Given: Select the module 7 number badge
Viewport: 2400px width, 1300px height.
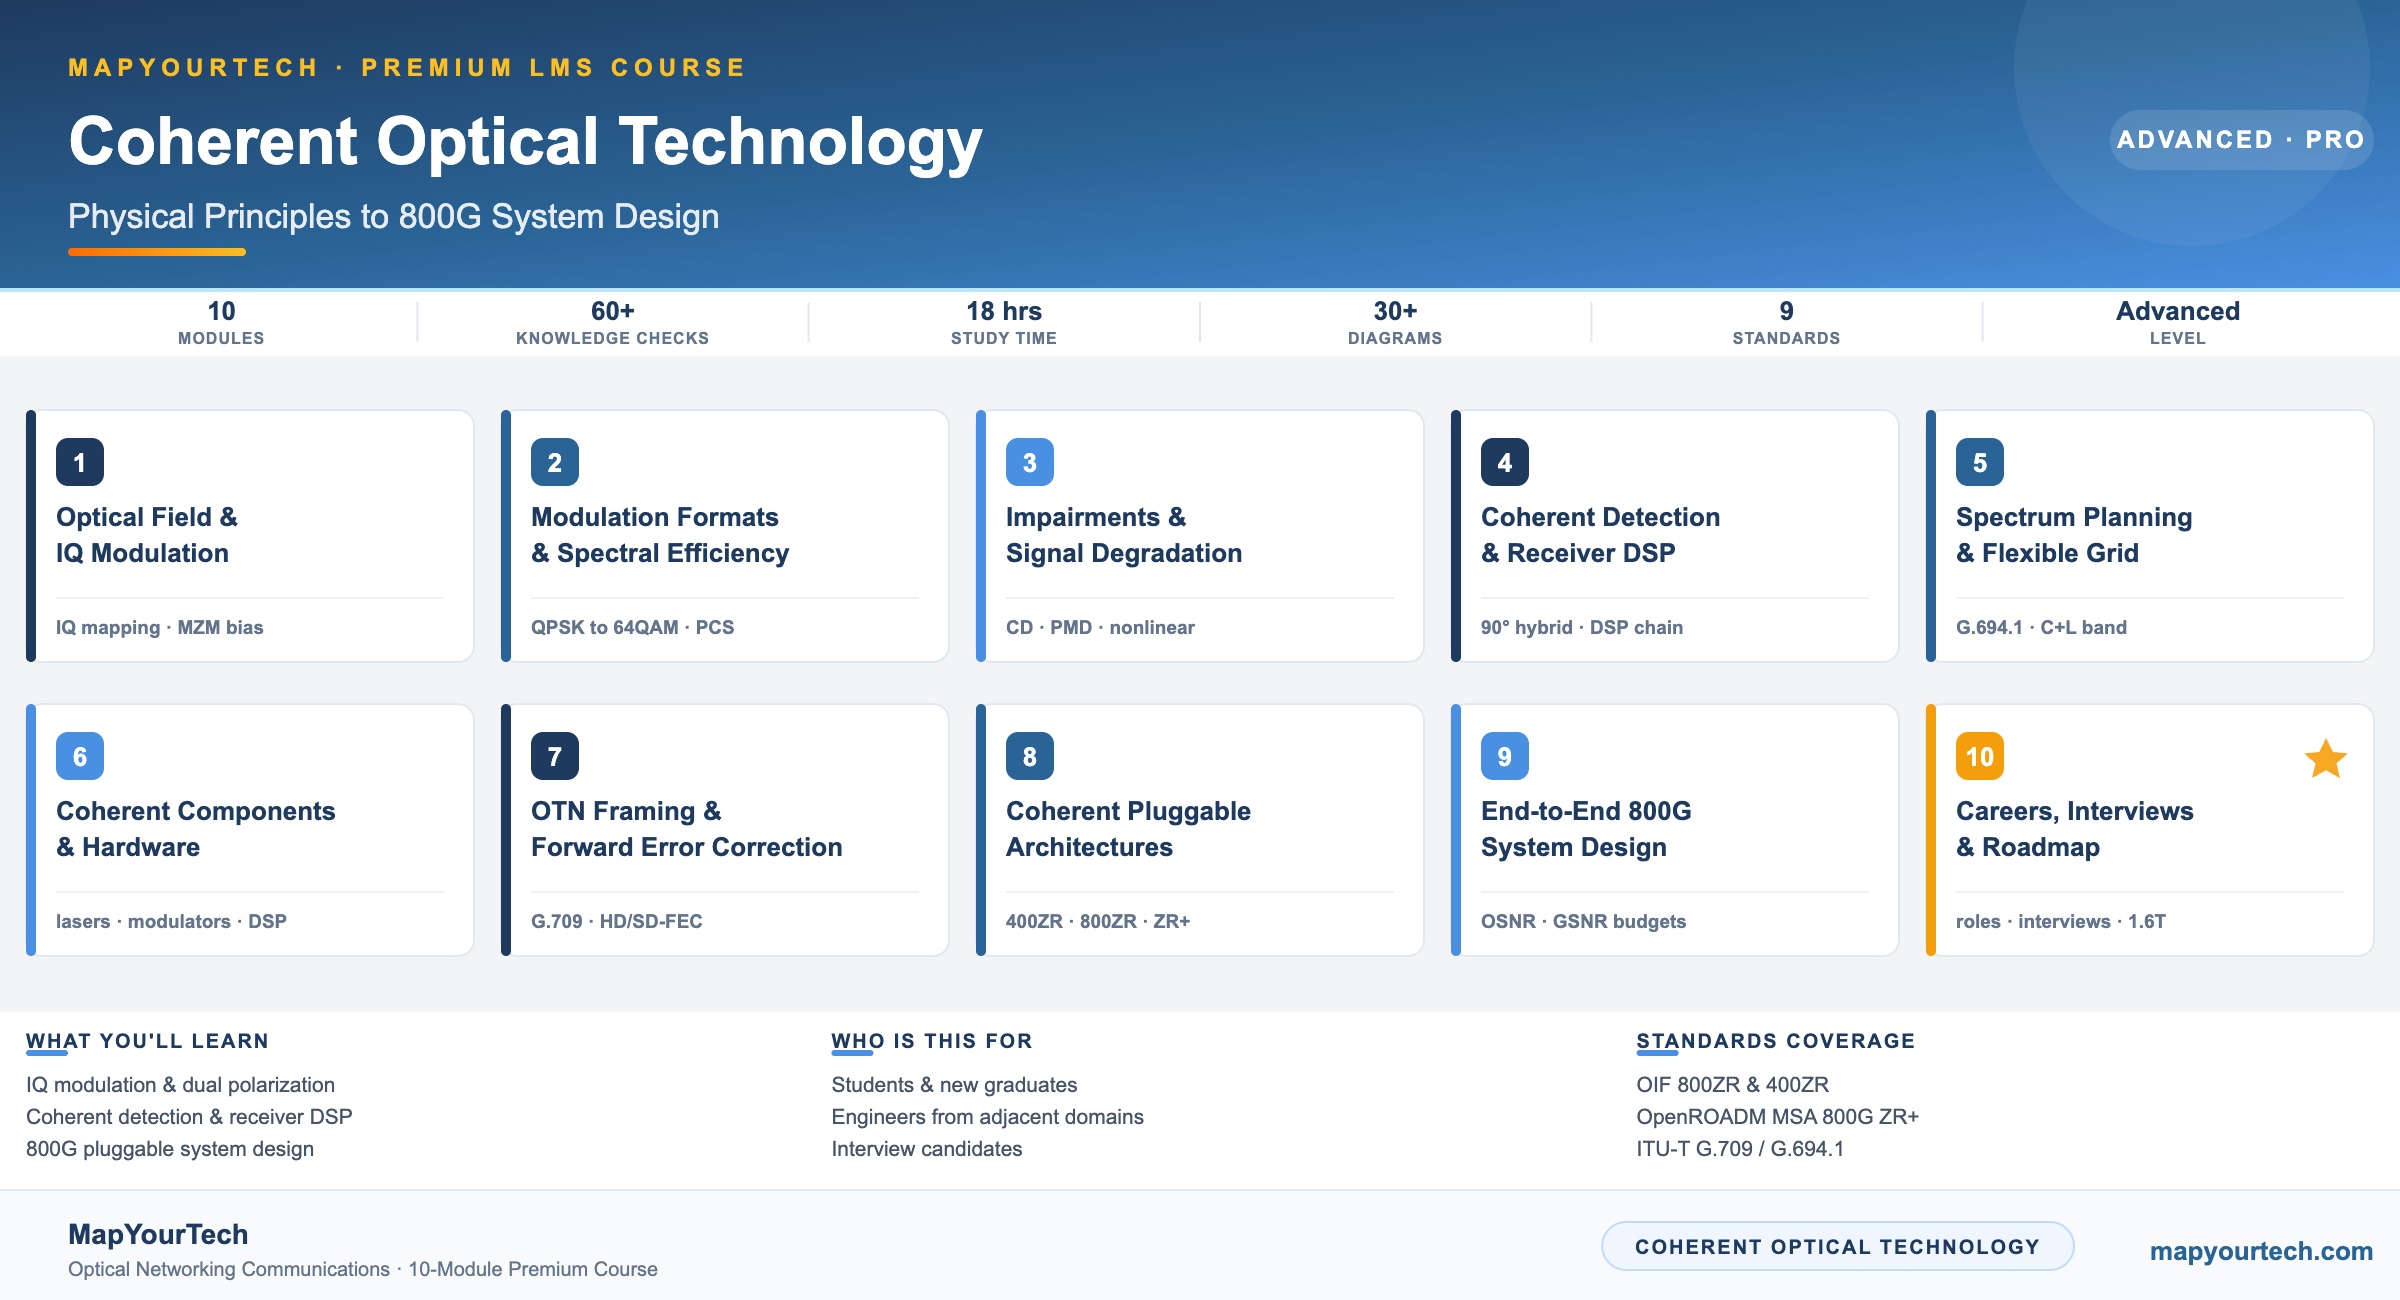Looking at the screenshot, I should (x=555, y=756).
